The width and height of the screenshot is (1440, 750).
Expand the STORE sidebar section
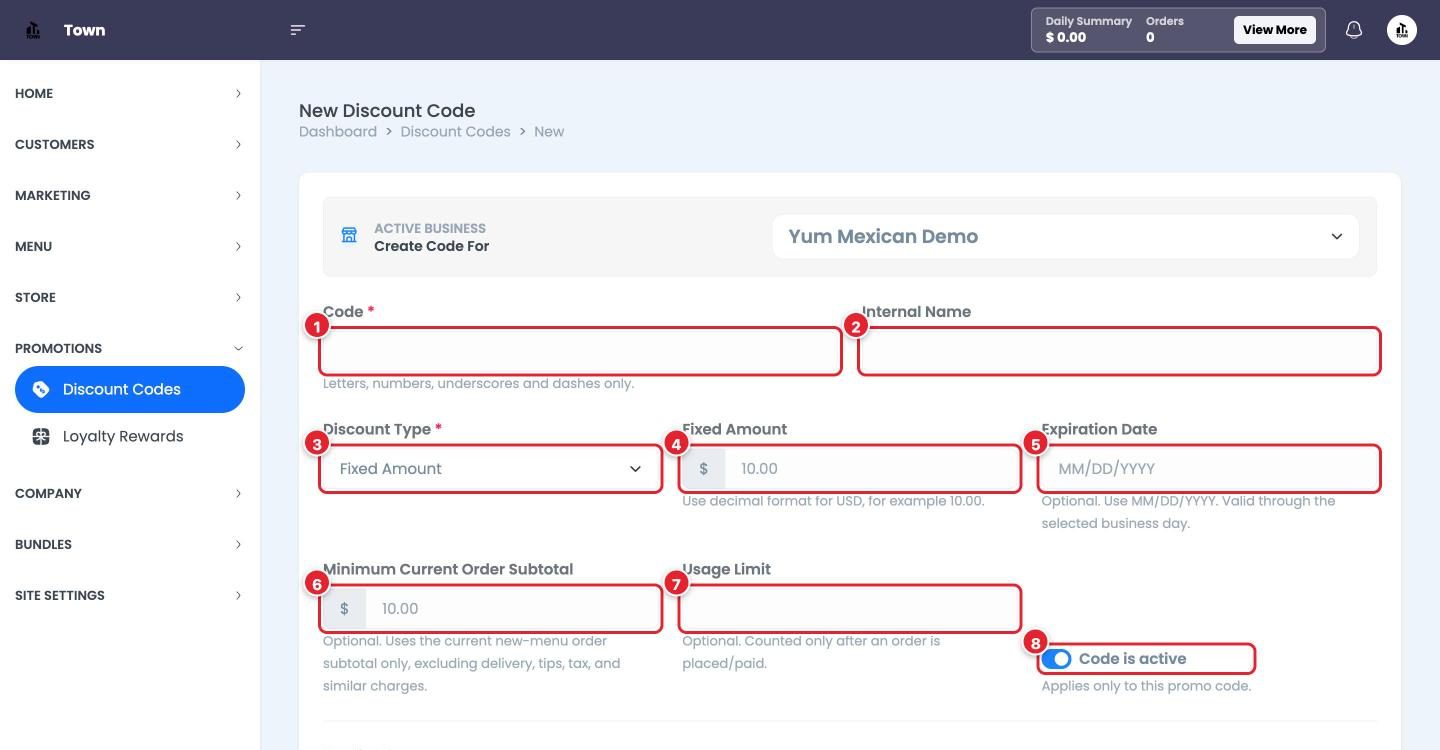click(129, 298)
